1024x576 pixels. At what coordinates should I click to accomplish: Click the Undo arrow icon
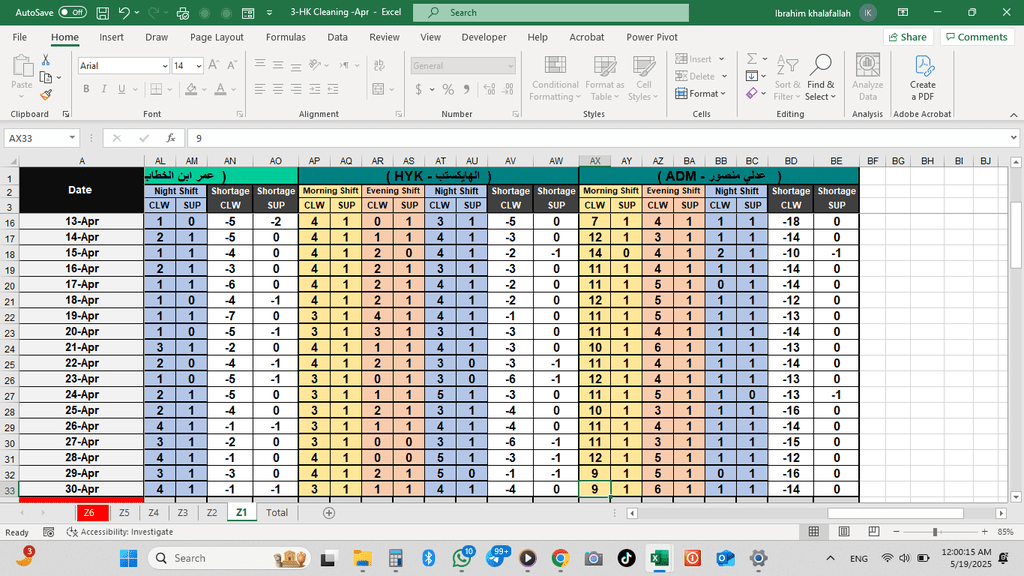pos(124,13)
